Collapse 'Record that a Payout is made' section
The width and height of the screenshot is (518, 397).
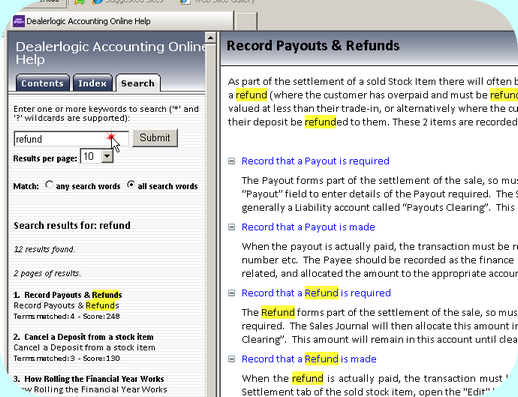tap(232, 227)
